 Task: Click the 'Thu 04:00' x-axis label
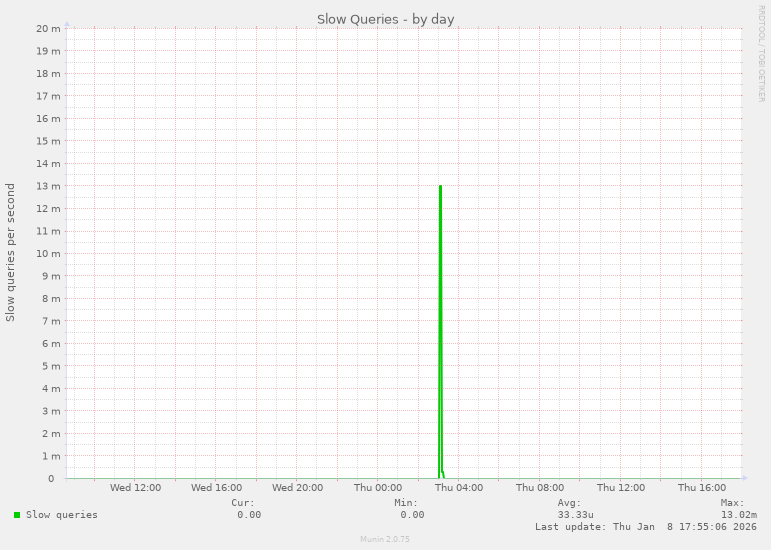tap(459, 488)
